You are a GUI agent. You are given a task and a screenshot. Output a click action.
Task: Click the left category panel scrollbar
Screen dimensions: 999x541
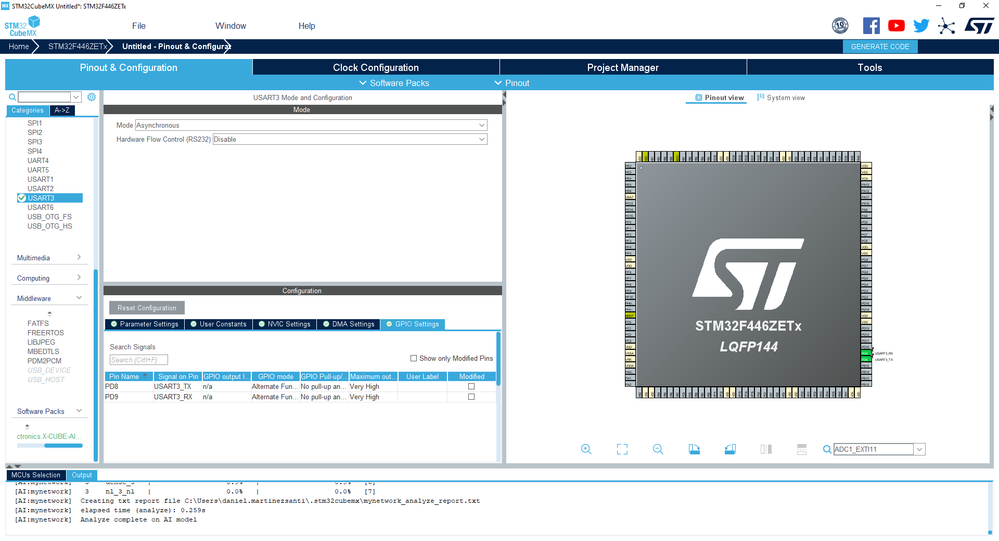96,364
